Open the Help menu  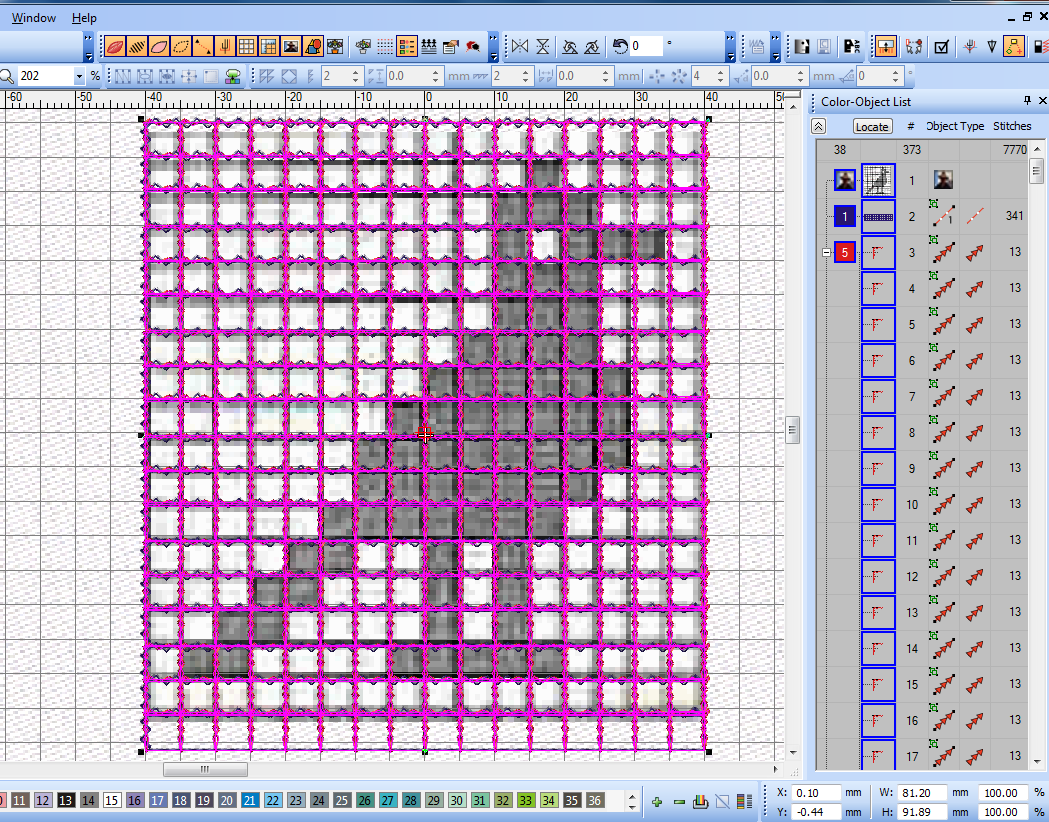pos(84,18)
